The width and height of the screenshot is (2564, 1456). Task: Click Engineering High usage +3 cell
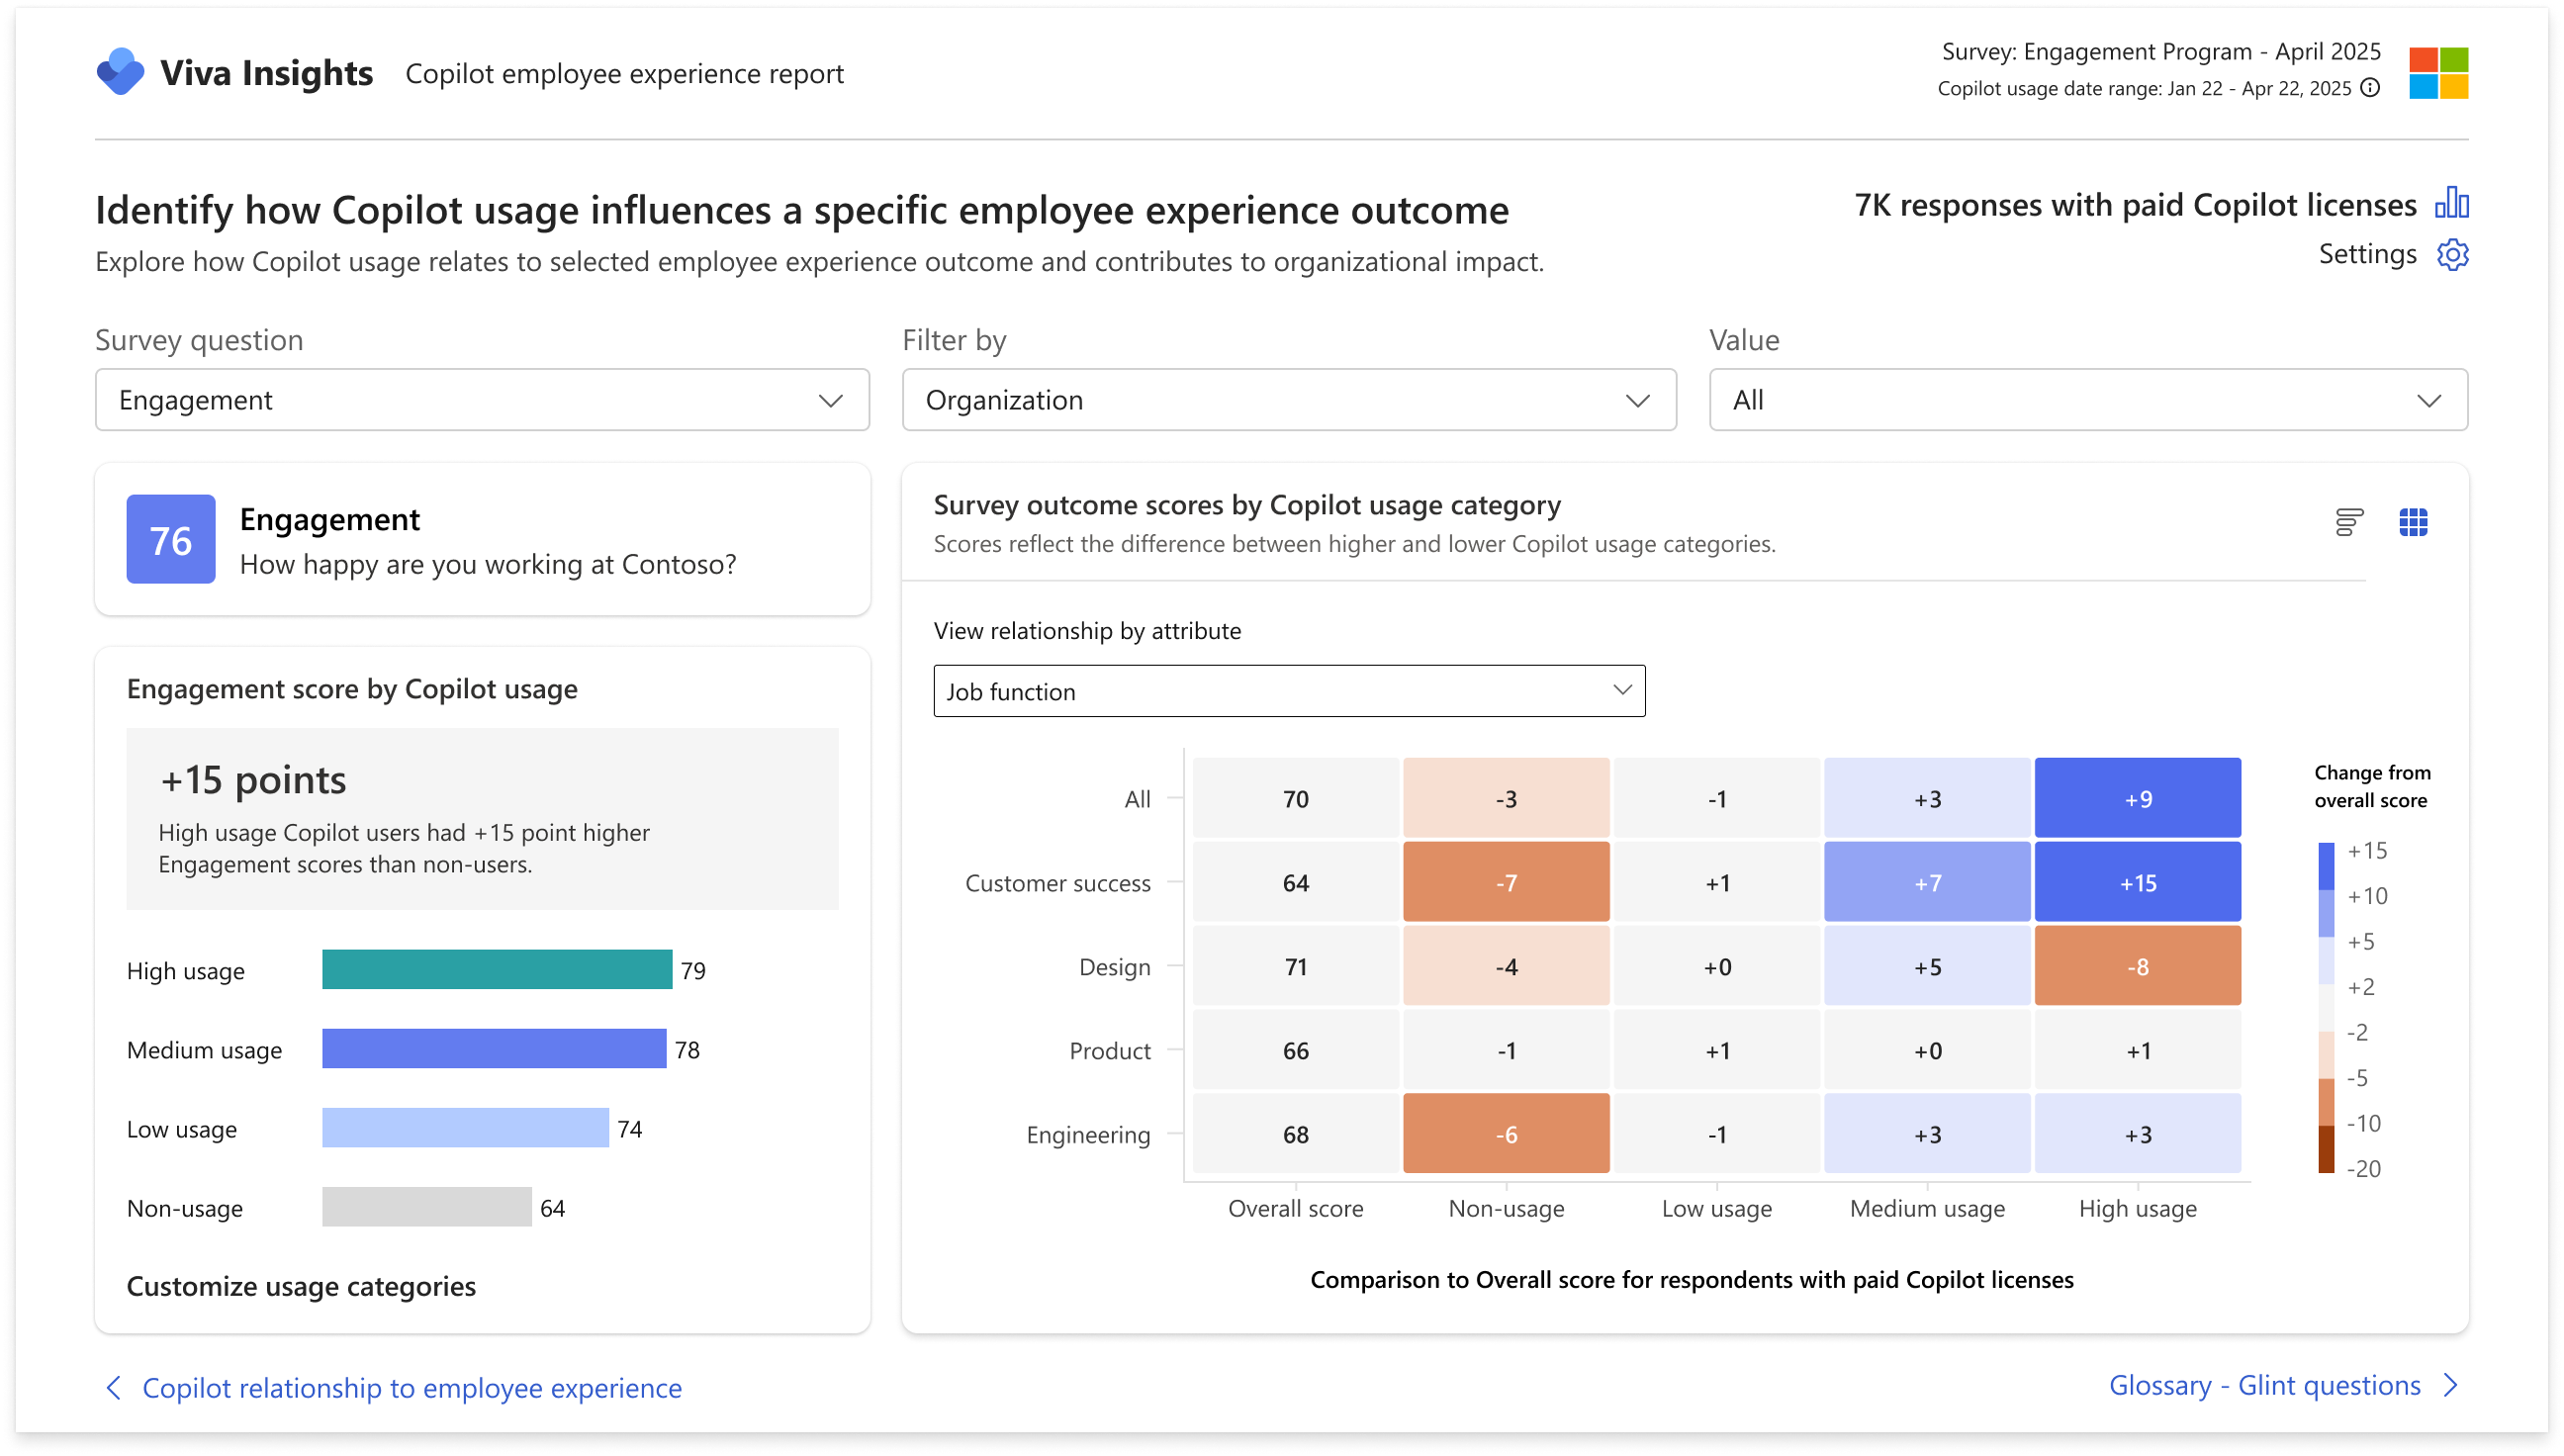(x=2137, y=1134)
